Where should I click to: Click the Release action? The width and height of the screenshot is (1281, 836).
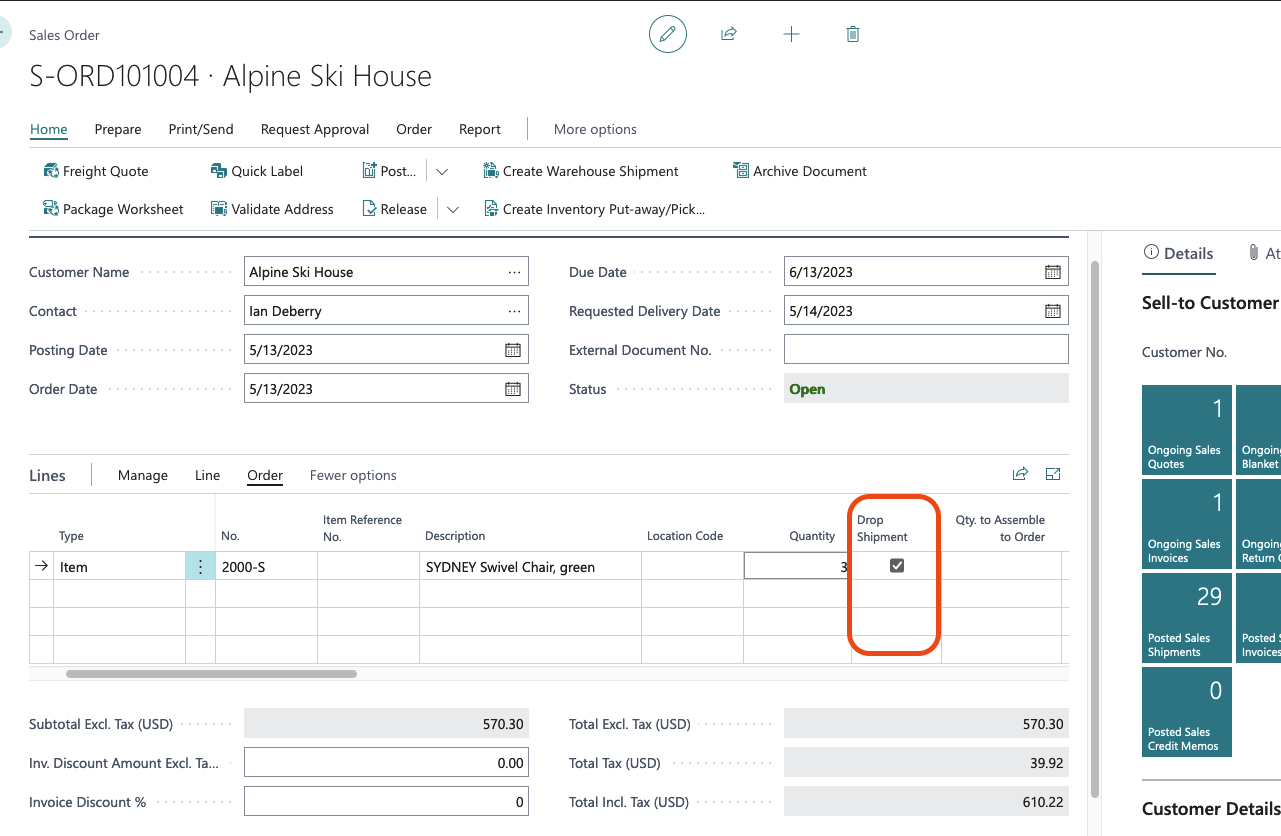point(394,209)
